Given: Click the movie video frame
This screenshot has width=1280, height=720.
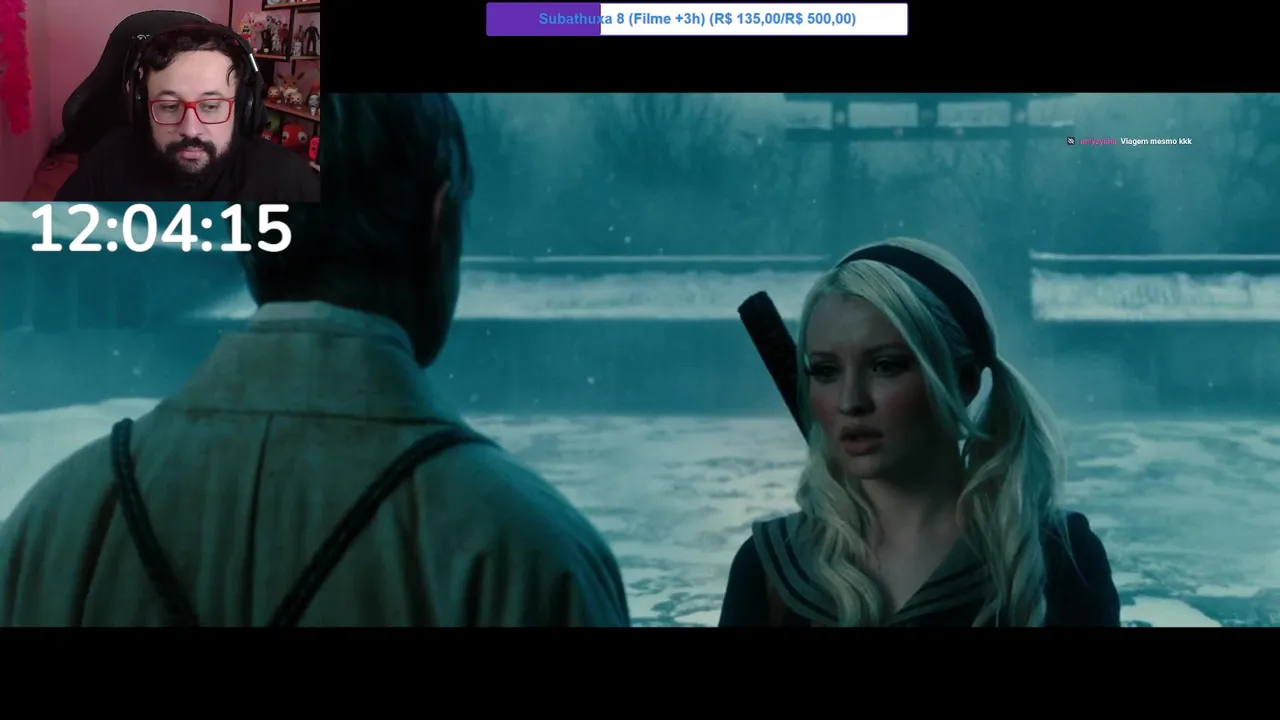Looking at the screenshot, I should pos(640,360).
